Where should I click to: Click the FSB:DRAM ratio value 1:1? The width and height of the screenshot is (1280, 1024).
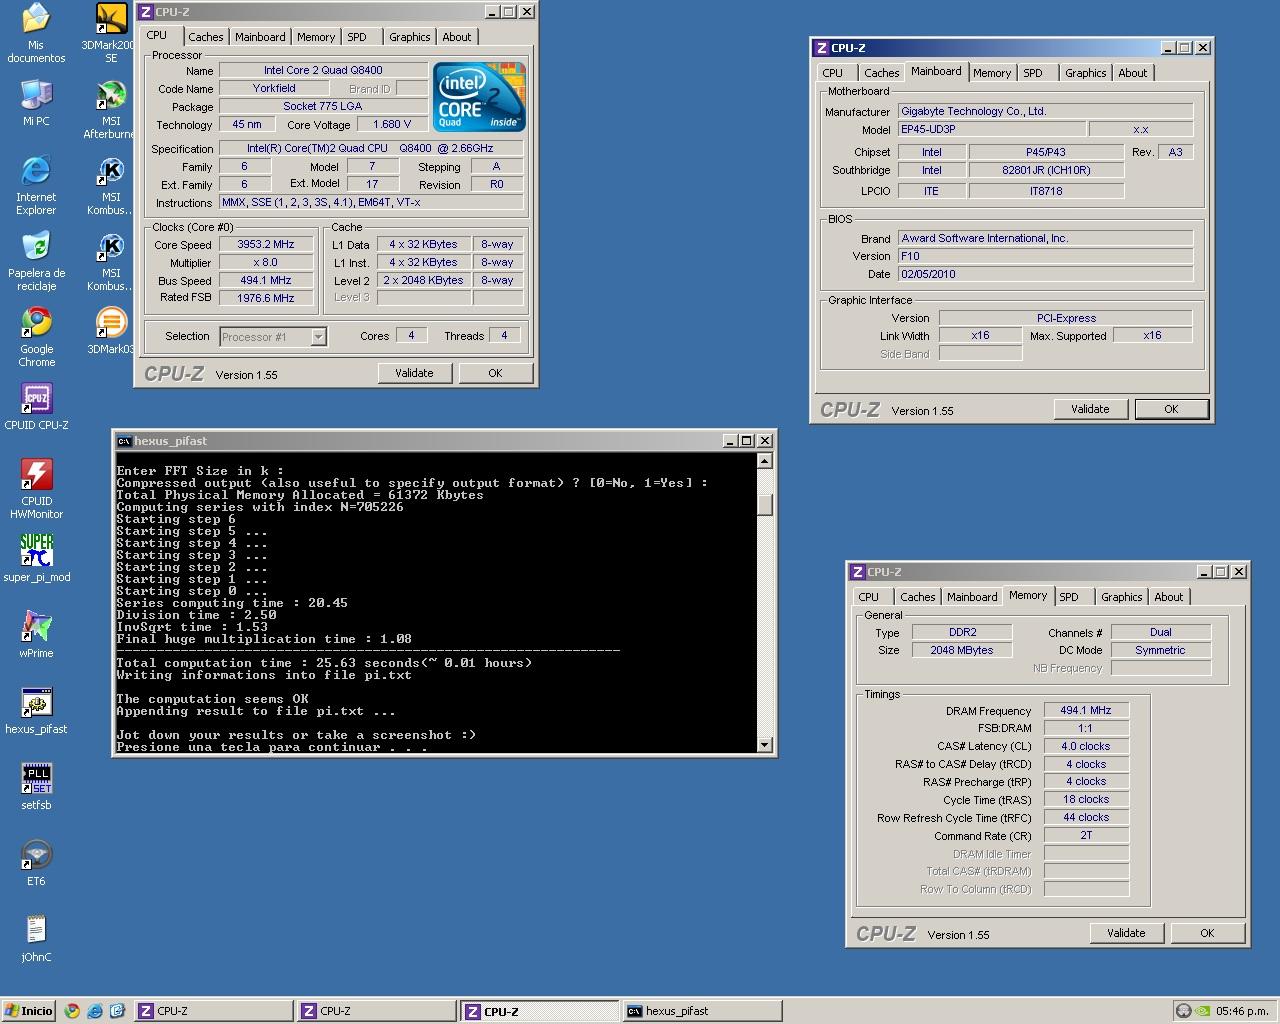pos(1086,728)
